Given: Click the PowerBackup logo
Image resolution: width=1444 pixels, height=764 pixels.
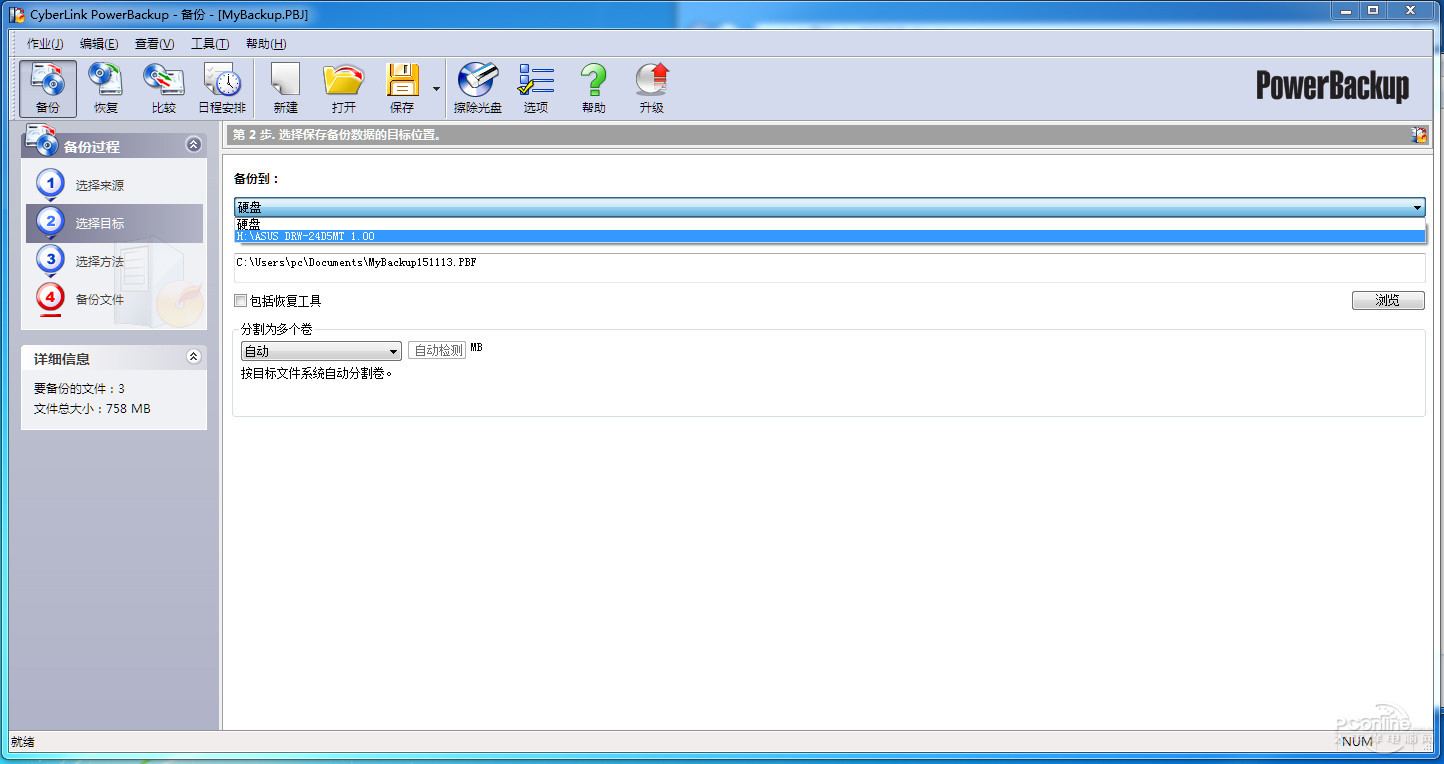Looking at the screenshot, I should pos(1333,87).
